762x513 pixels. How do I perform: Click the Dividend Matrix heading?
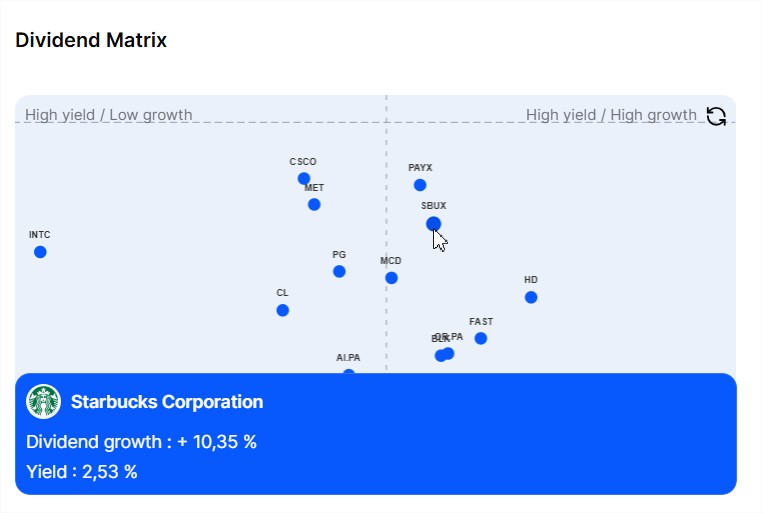pyautogui.click(x=91, y=40)
